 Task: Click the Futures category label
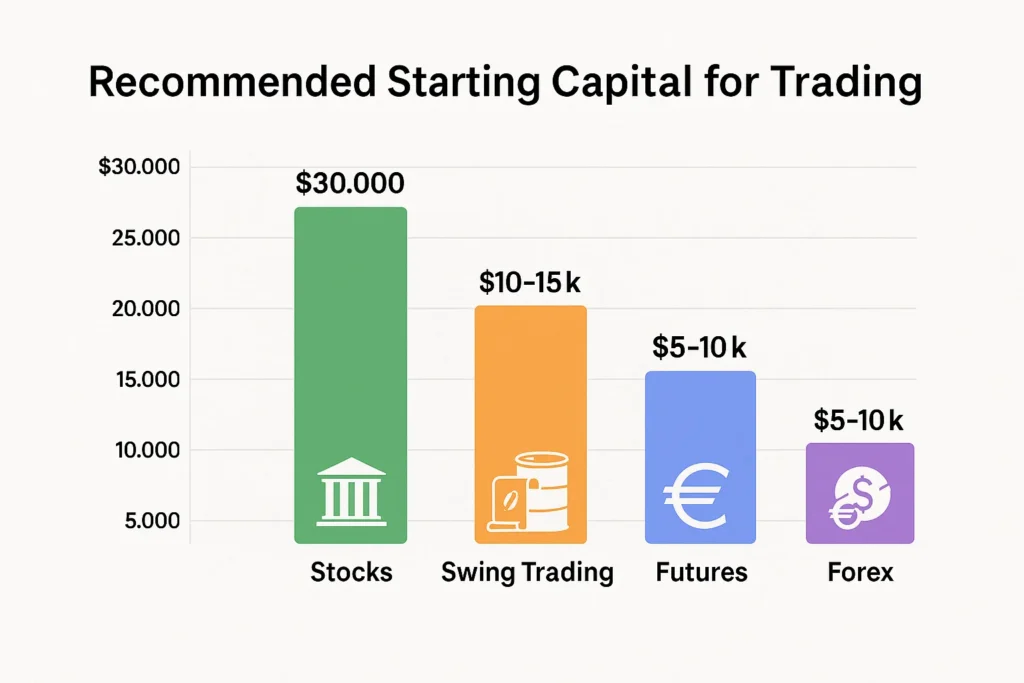click(701, 573)
